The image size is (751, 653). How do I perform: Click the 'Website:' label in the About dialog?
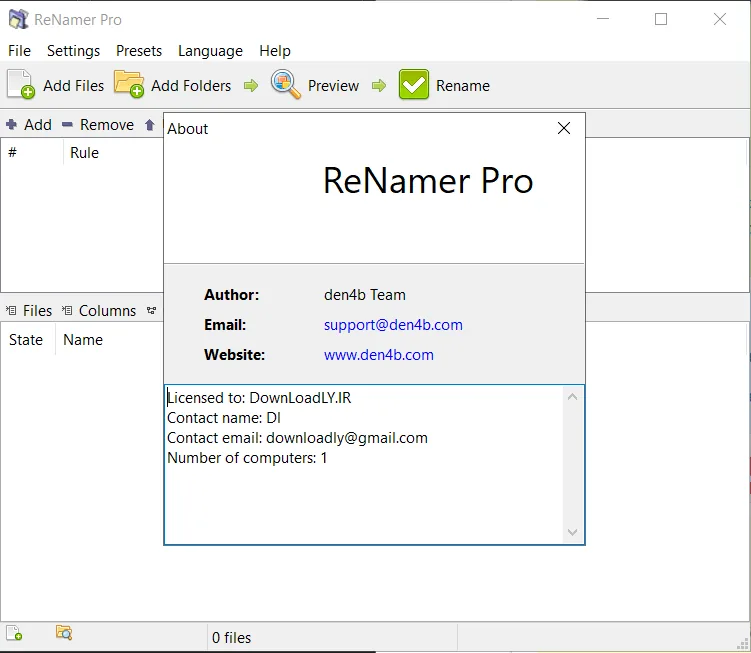(x=234, y=355)
